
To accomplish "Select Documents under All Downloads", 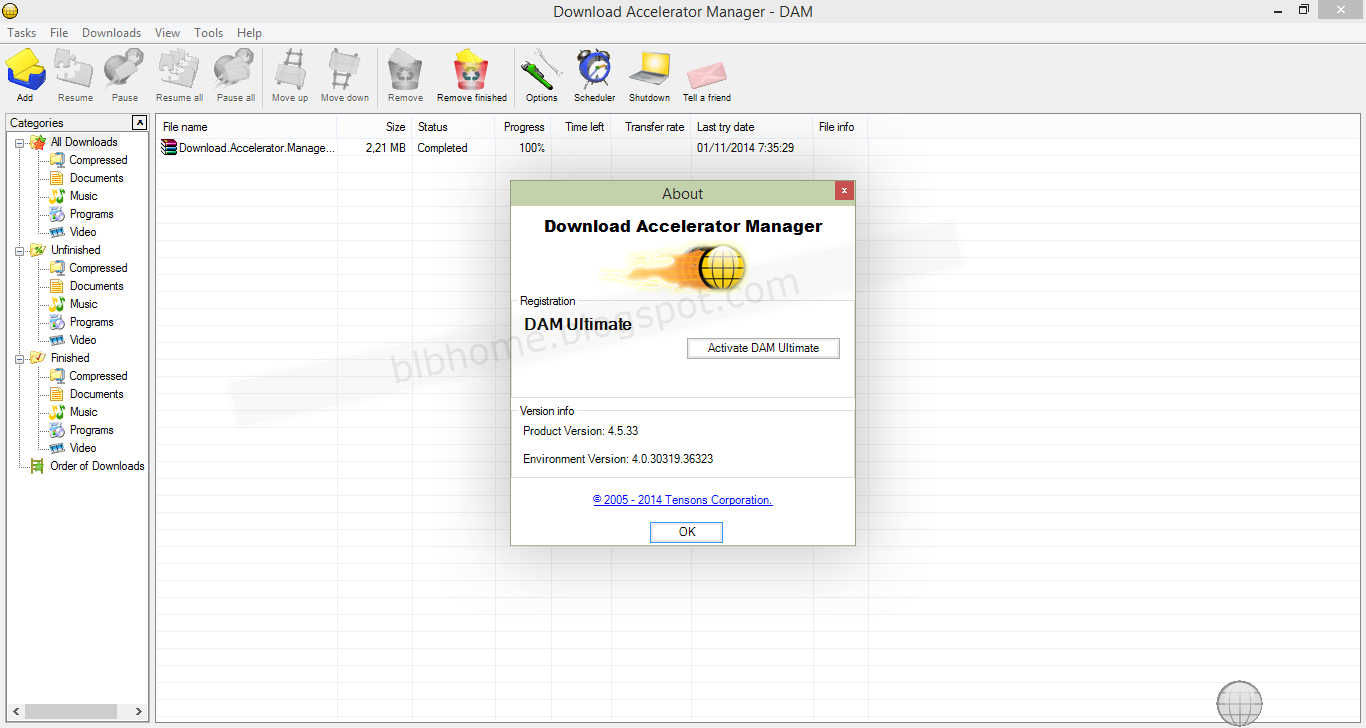I will (x=96, y=178).
